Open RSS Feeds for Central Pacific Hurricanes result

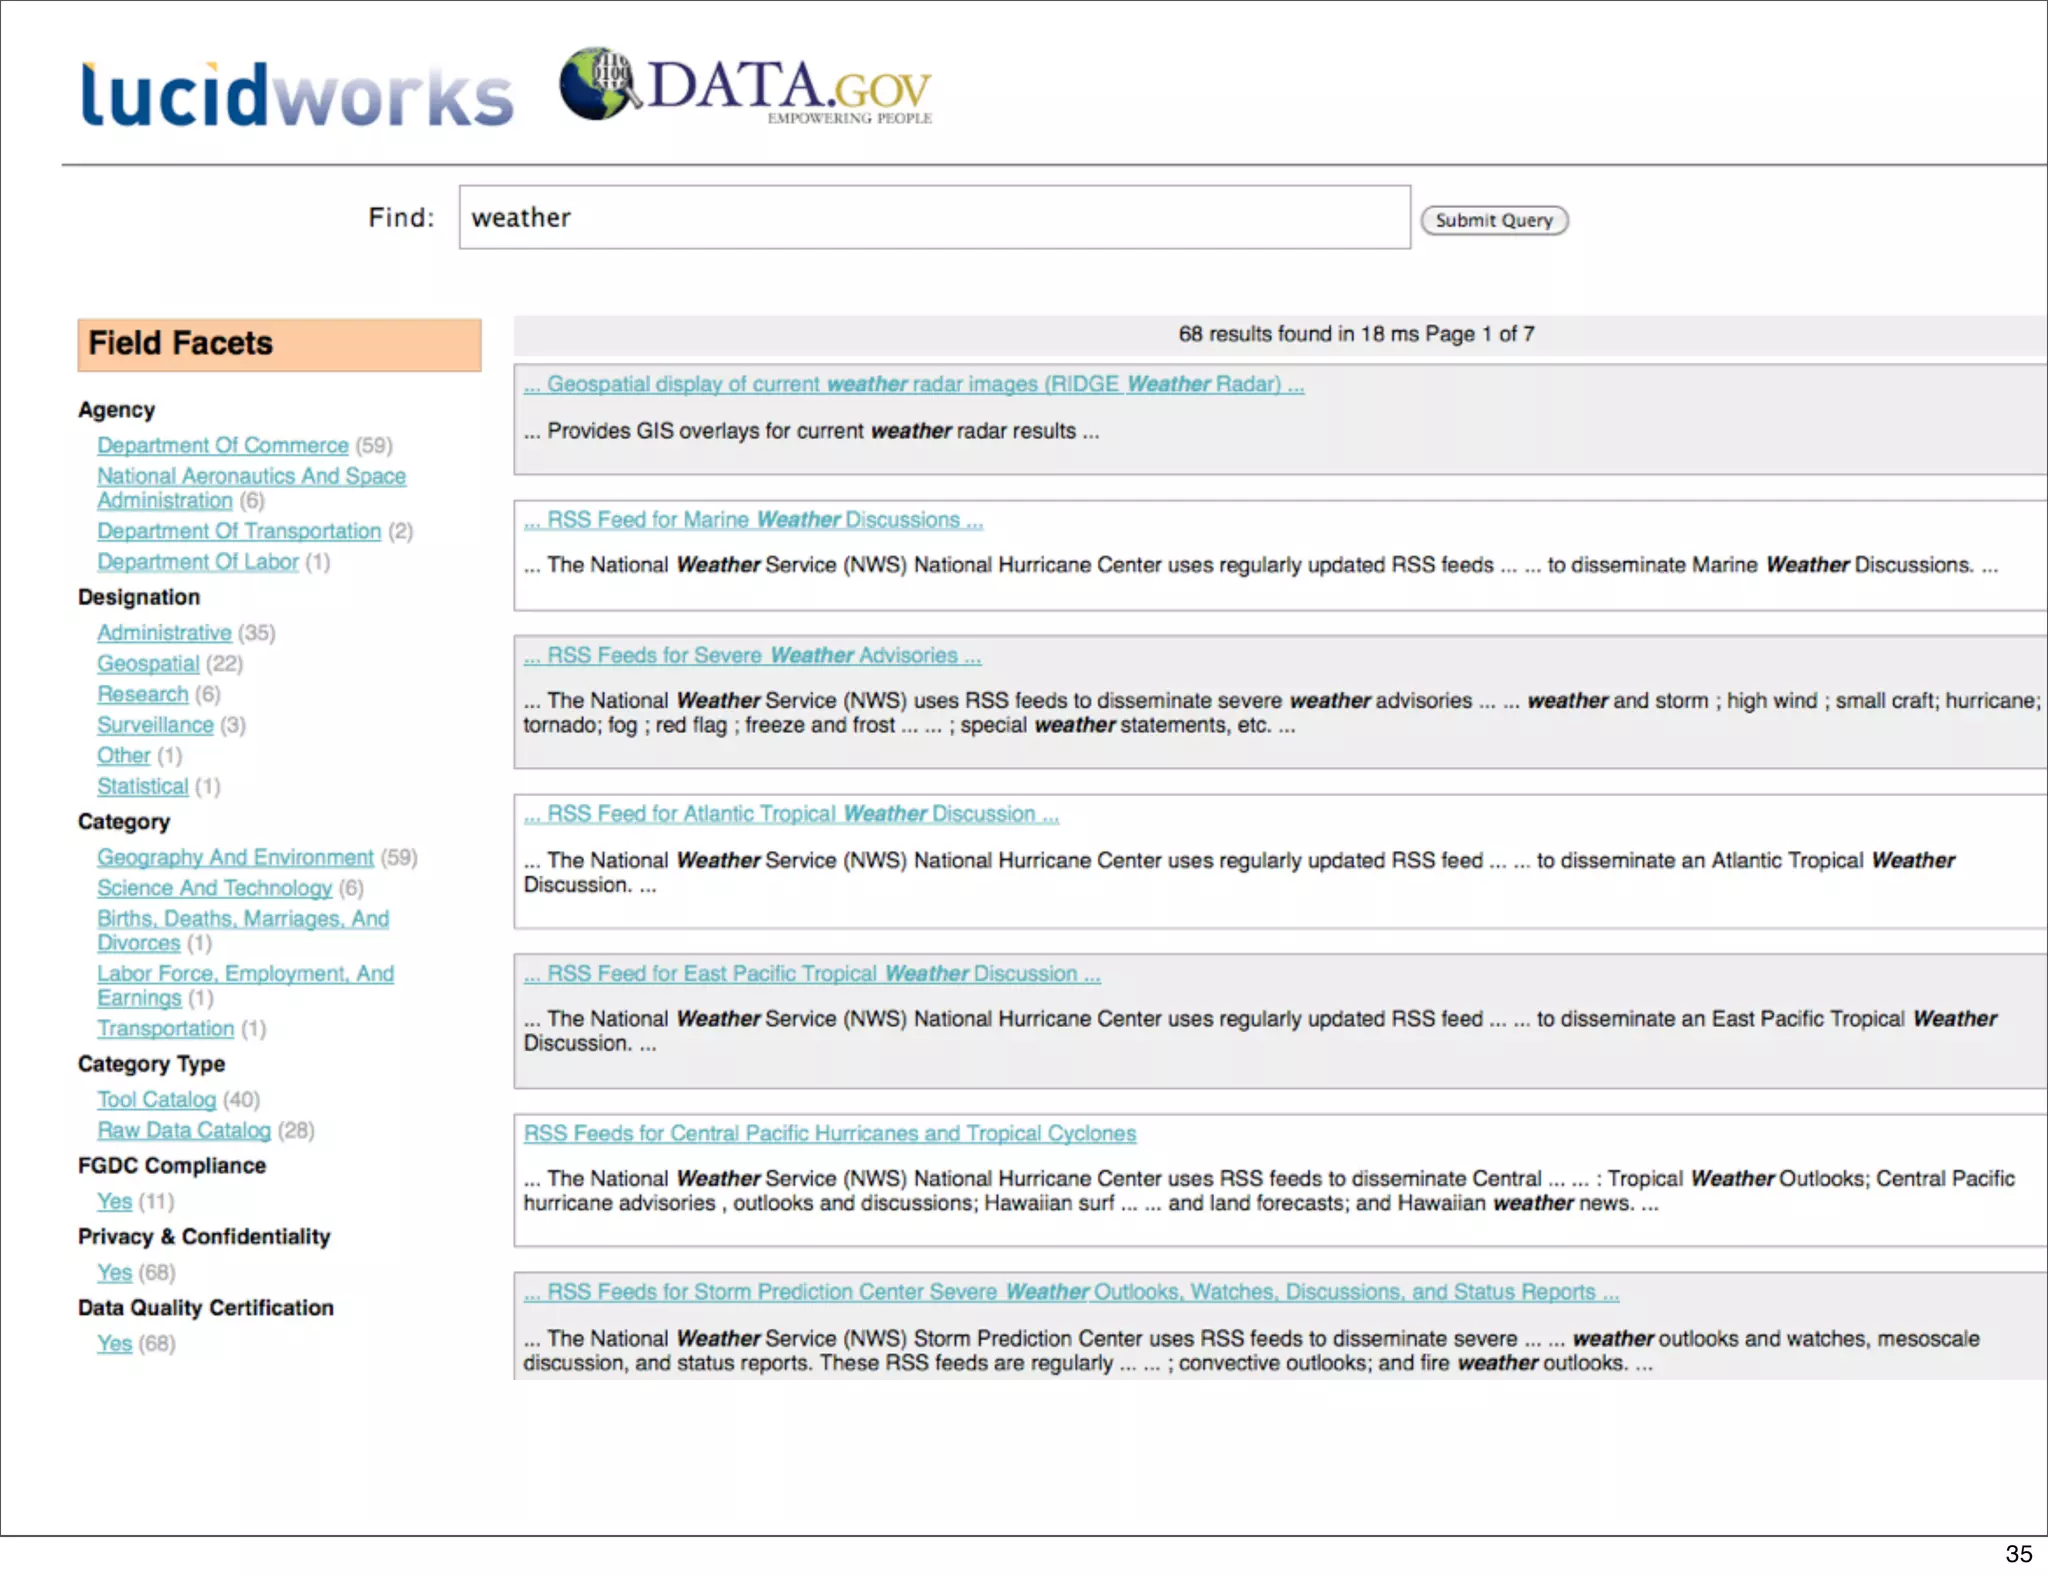829,1133
